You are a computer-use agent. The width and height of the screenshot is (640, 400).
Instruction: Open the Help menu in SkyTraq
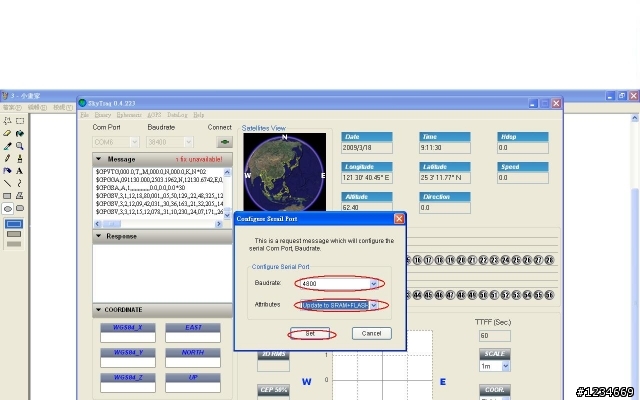pos(199,115)
